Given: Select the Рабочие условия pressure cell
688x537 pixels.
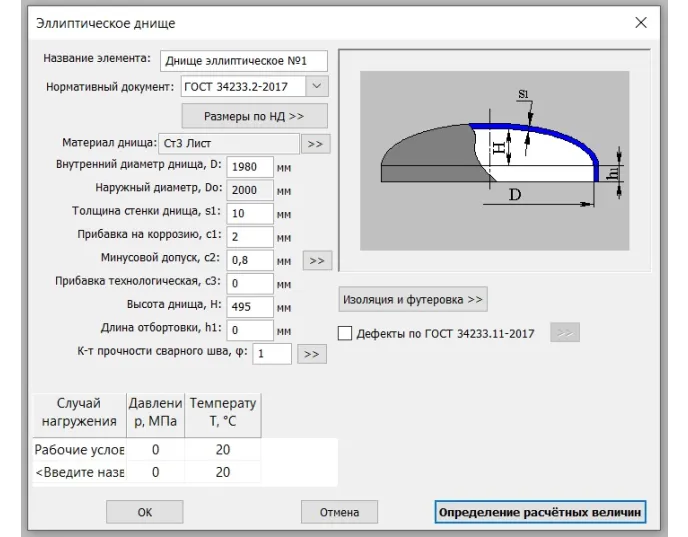Looking at the screenshot, I should click(x=155, y=450).
